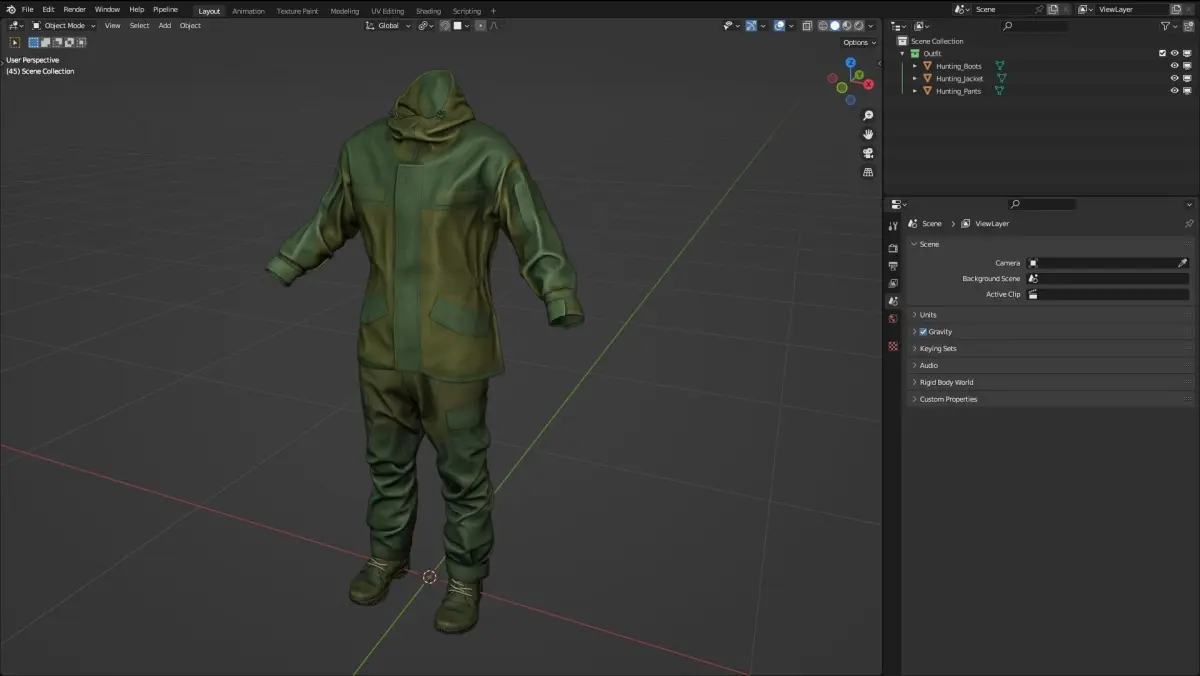Hide Hunting_Jacket using its eye icon
Viewport: 1200px width, 676px height.
coord(1174,78)
